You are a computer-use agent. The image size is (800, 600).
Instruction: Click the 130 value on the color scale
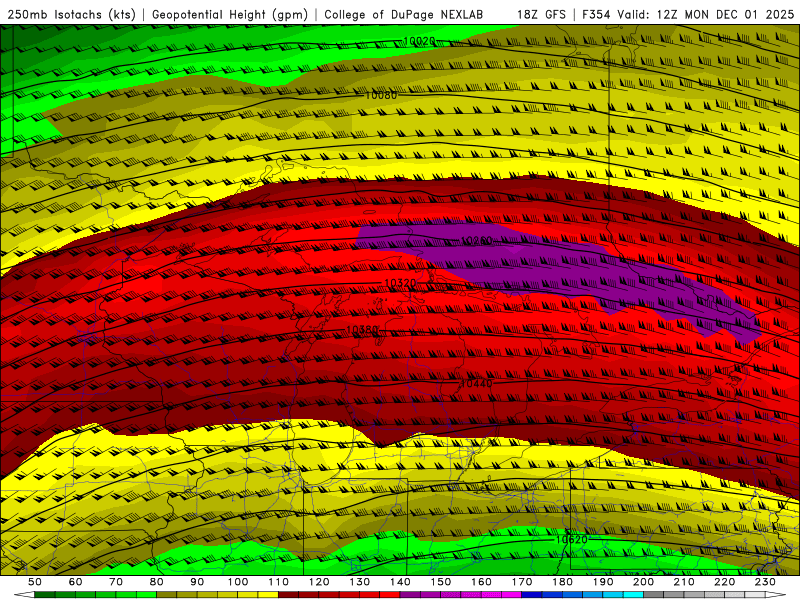tap(359, 582)
